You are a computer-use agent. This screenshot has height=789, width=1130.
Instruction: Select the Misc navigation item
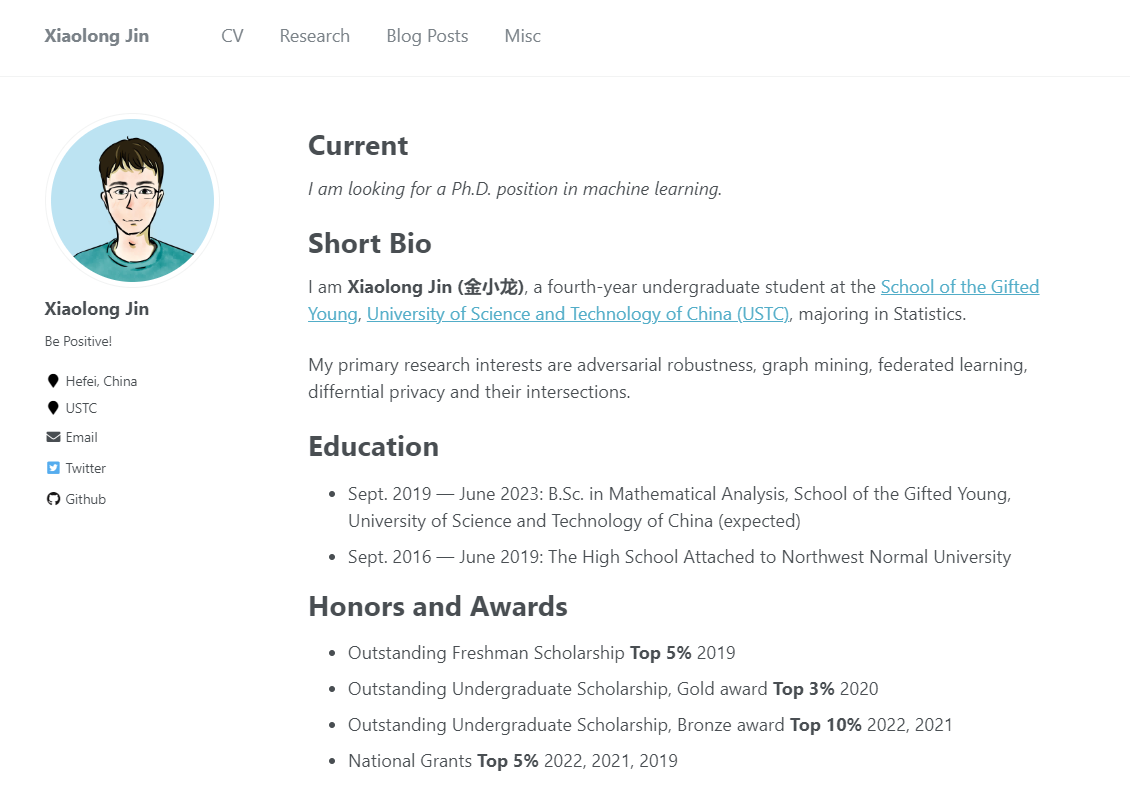[522, 36]
